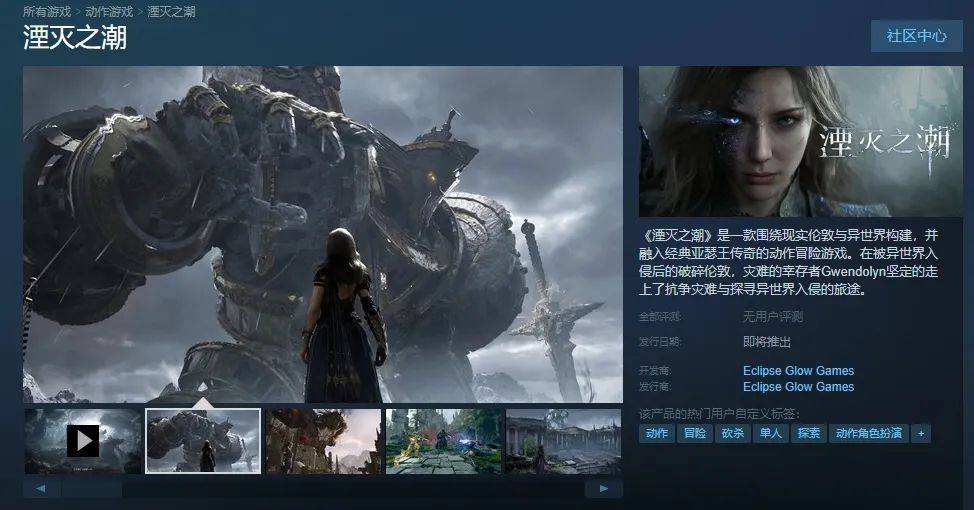View the forest combat screenshot thumbnail

click(444, 441)
